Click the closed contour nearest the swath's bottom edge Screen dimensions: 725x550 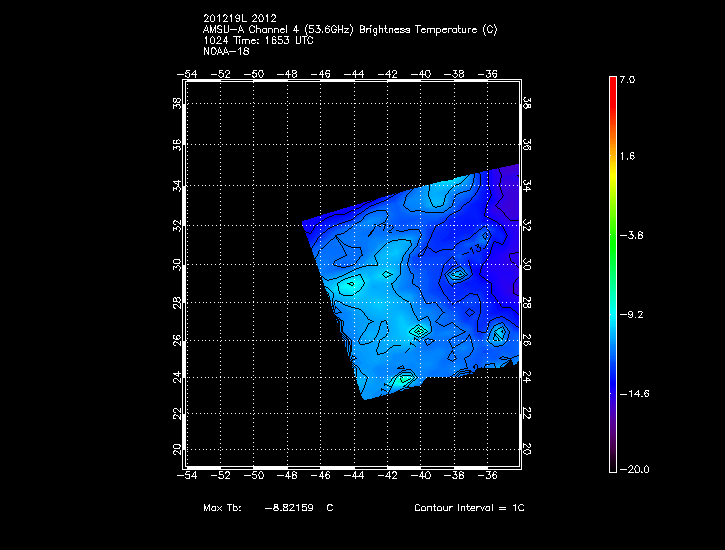pyautogui.click(x=404, y=379)
